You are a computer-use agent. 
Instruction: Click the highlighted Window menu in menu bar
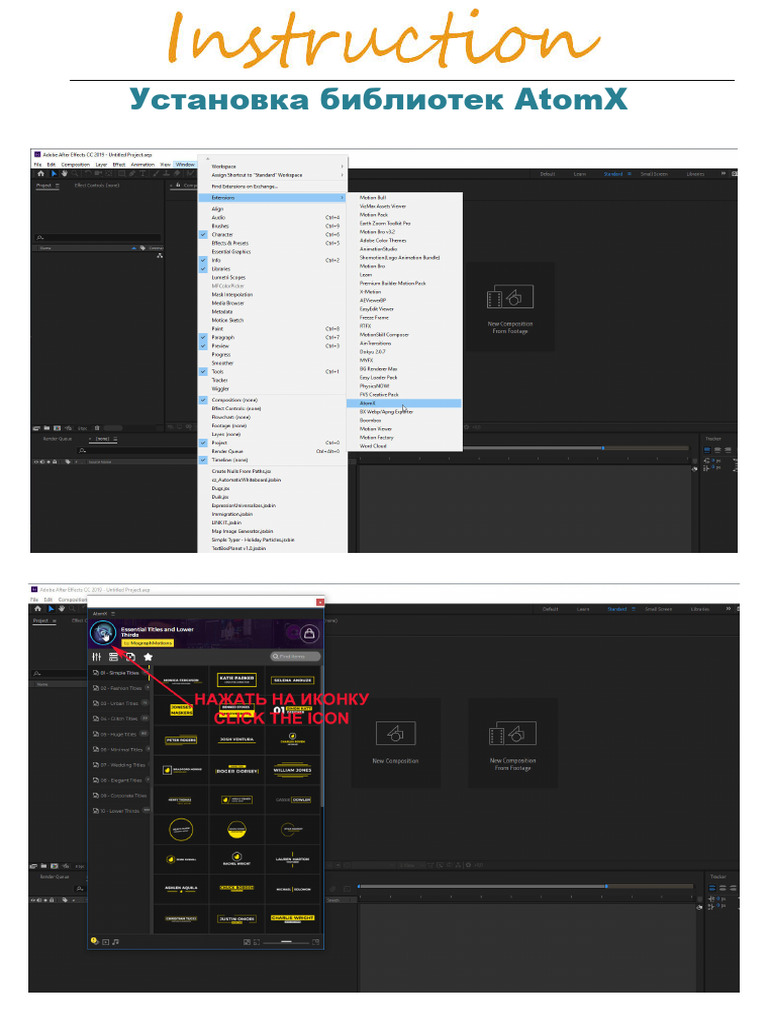[x=185, y=165]
